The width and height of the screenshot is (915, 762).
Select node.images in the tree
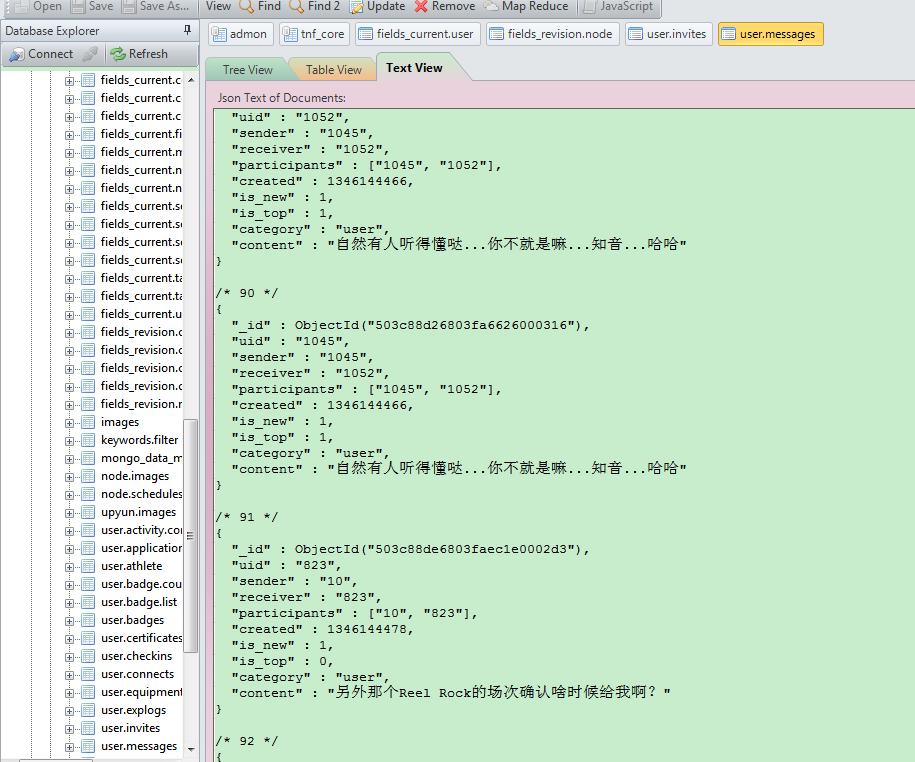pyautogui.click(x=135, y=476)
